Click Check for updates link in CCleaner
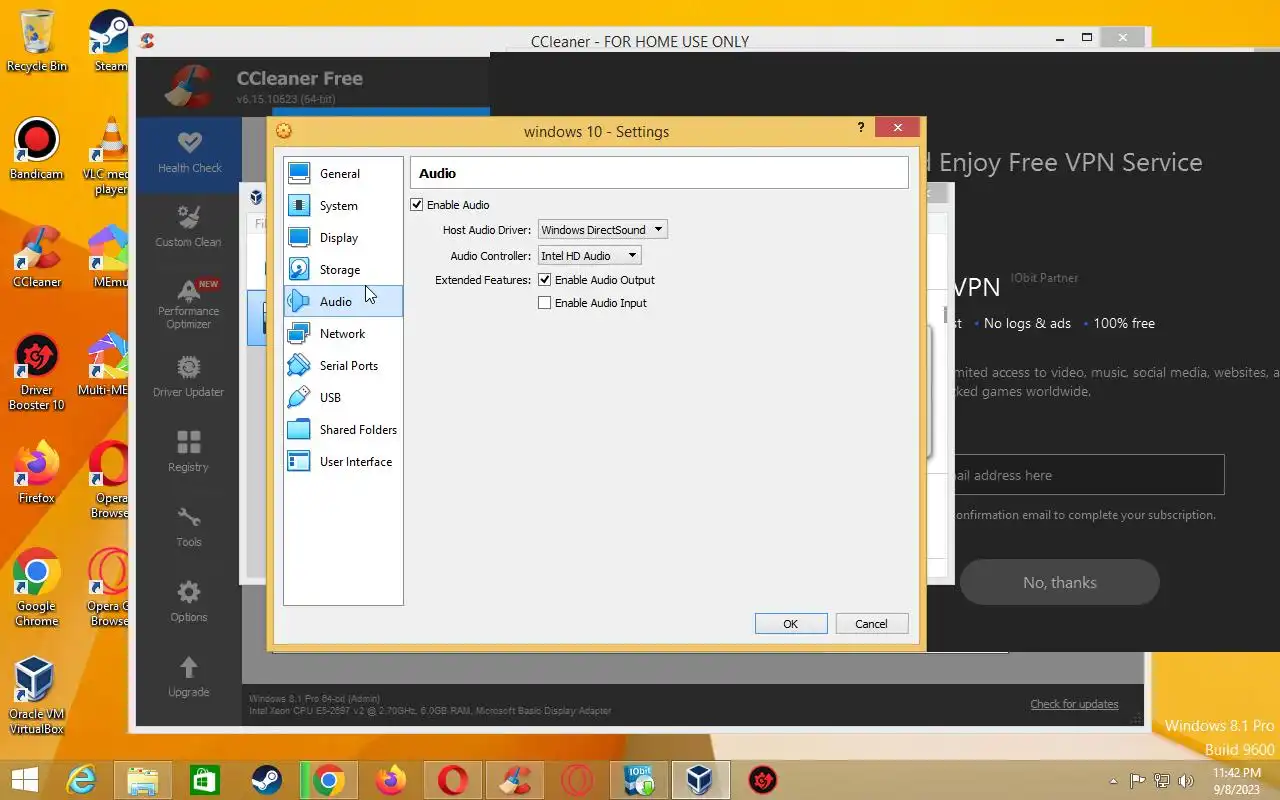The height and width of the screenshot is (800, 1280). point(1074,704)
